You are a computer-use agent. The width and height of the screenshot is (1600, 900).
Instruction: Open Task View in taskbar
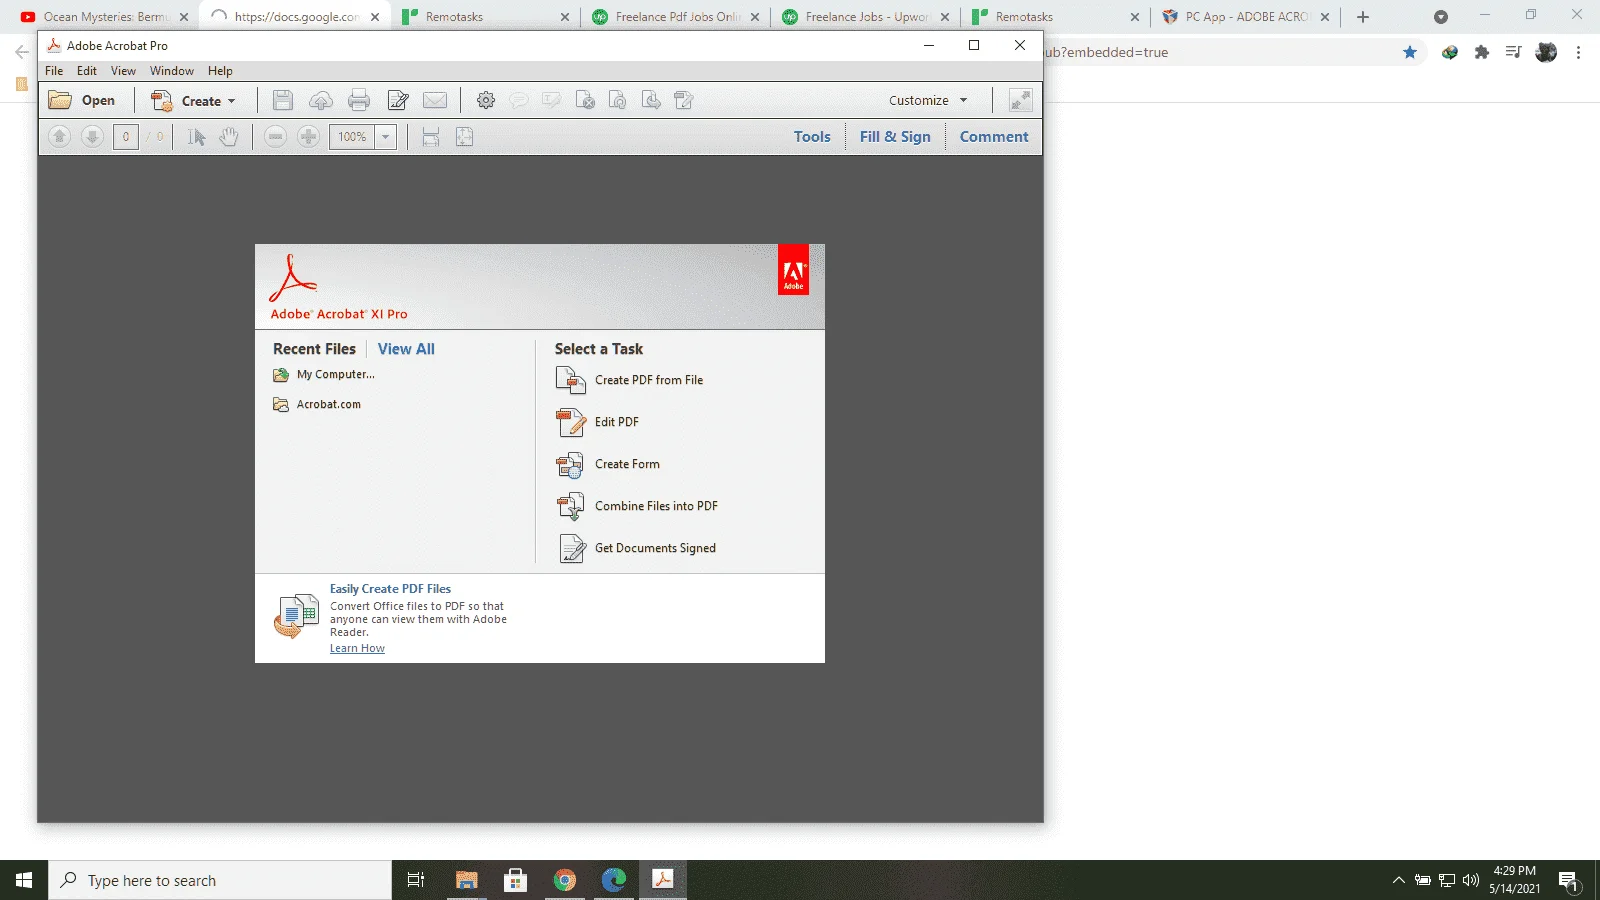pos(416,880)
